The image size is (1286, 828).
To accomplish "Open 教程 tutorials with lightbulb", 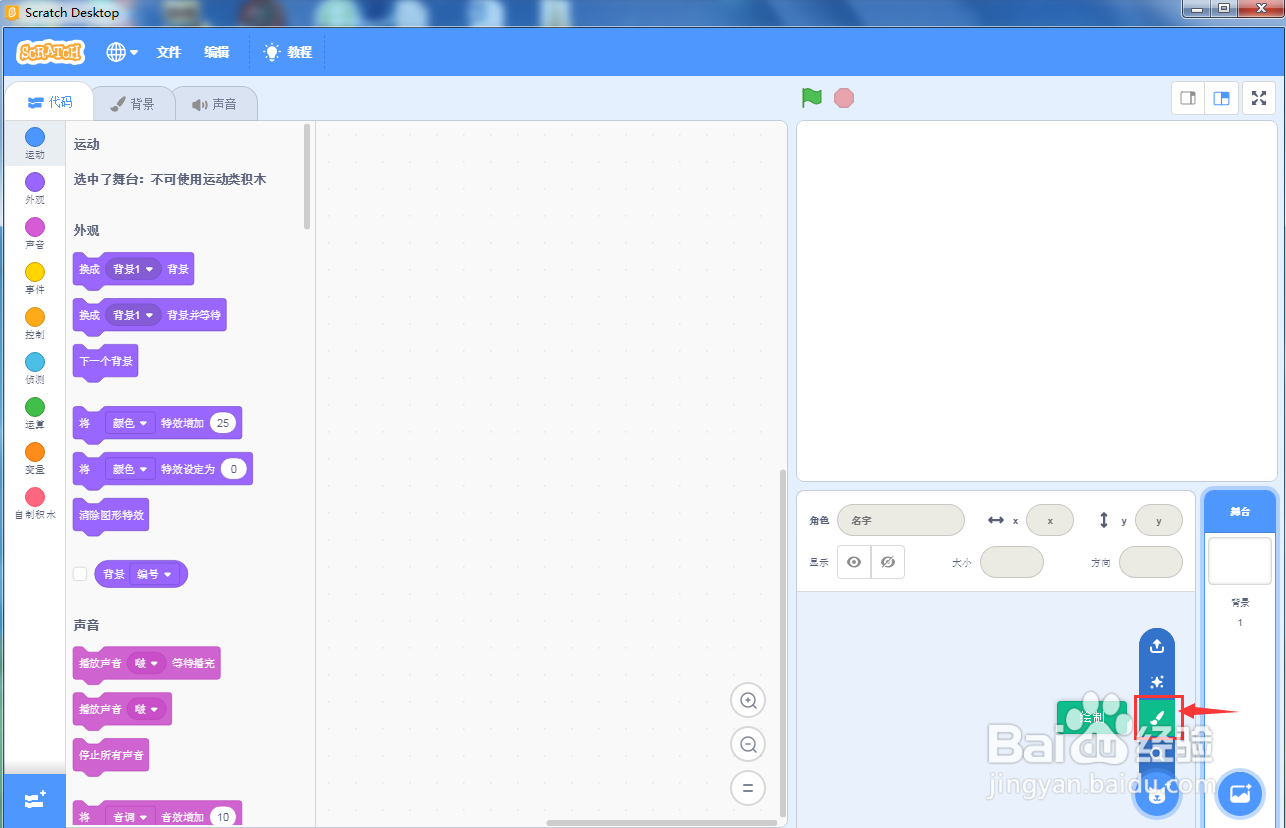I will pyautogui.click(x=288, y=52).
